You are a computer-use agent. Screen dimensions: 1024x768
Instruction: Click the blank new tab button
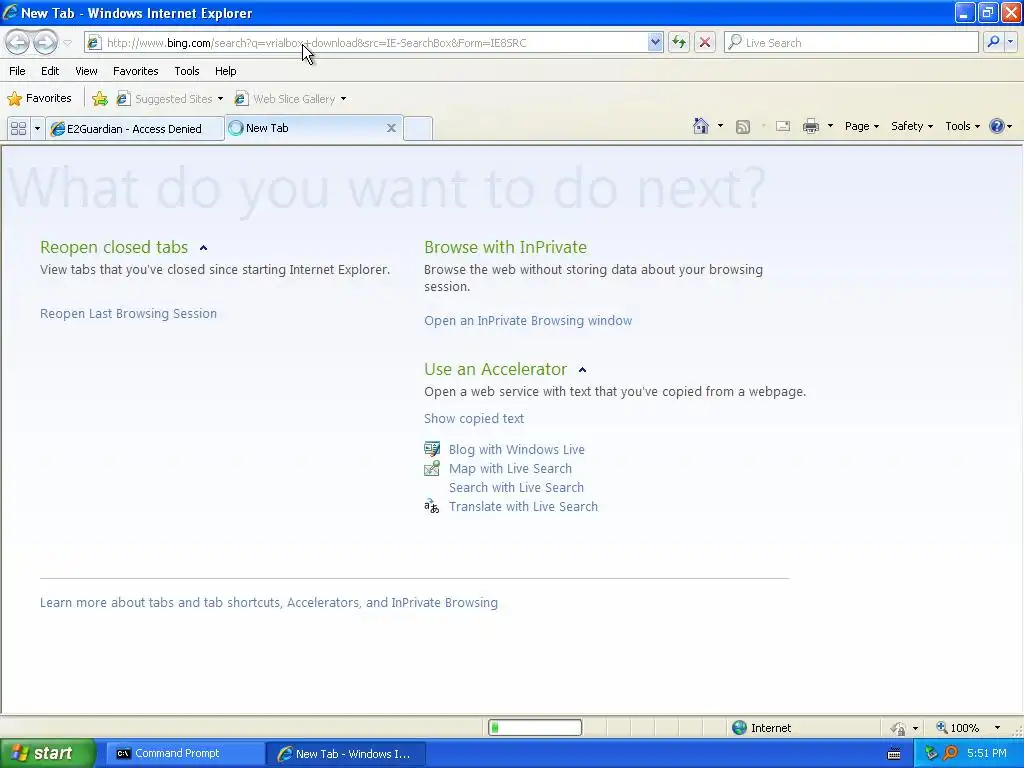pos(418,128)
